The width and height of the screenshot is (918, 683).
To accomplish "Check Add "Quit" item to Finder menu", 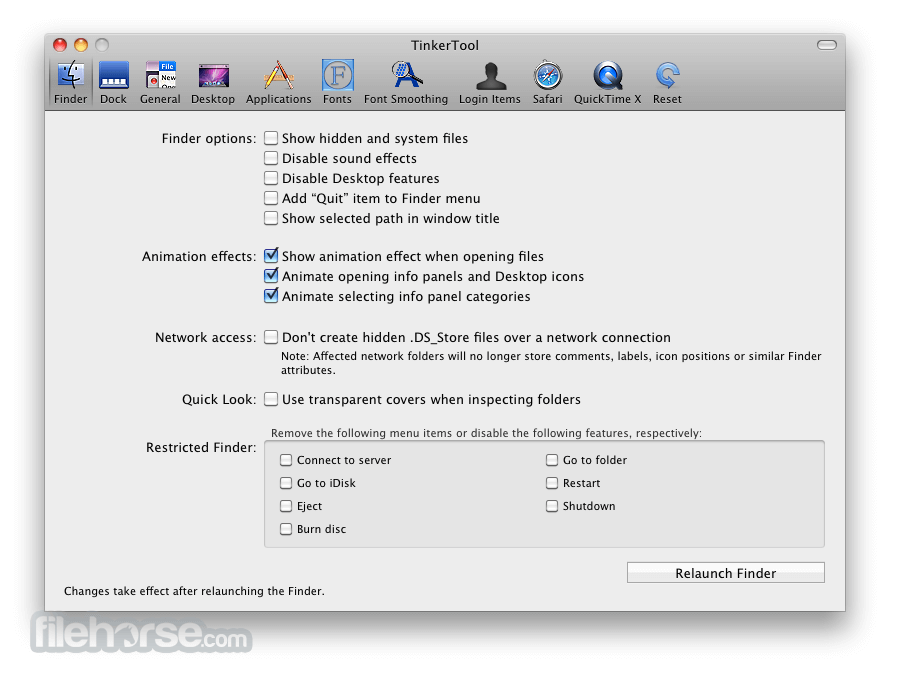I will 270,198.
